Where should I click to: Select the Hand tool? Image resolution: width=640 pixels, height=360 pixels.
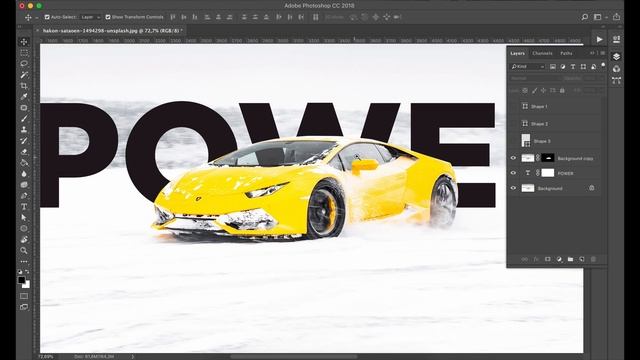click(x=24, y=240)
